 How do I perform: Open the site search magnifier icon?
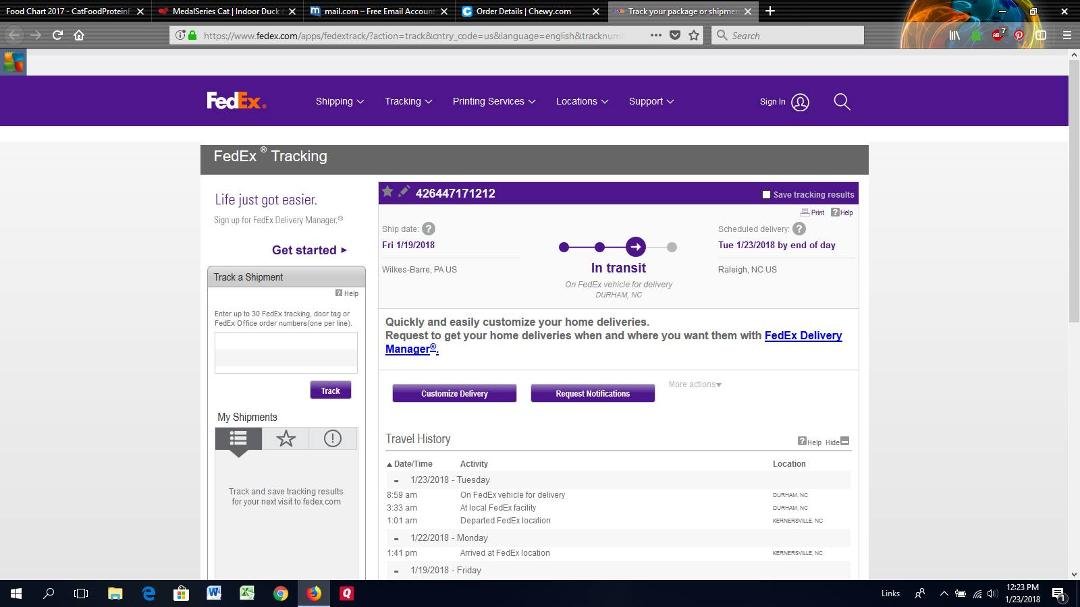click(x=842, y=102)
